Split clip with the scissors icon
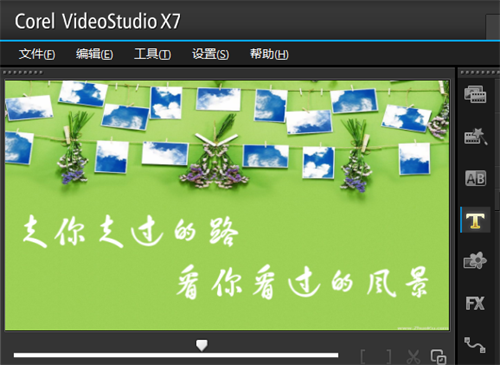The width and height of the screenshot is (500, 365). pos(413,357)
